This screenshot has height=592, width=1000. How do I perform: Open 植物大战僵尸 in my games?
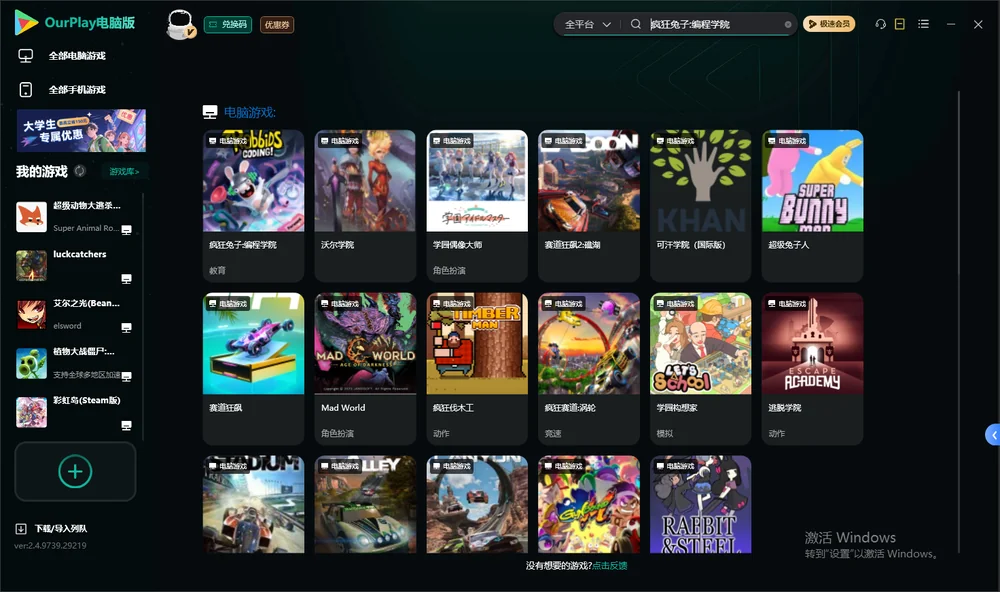(x=77, y=363)
